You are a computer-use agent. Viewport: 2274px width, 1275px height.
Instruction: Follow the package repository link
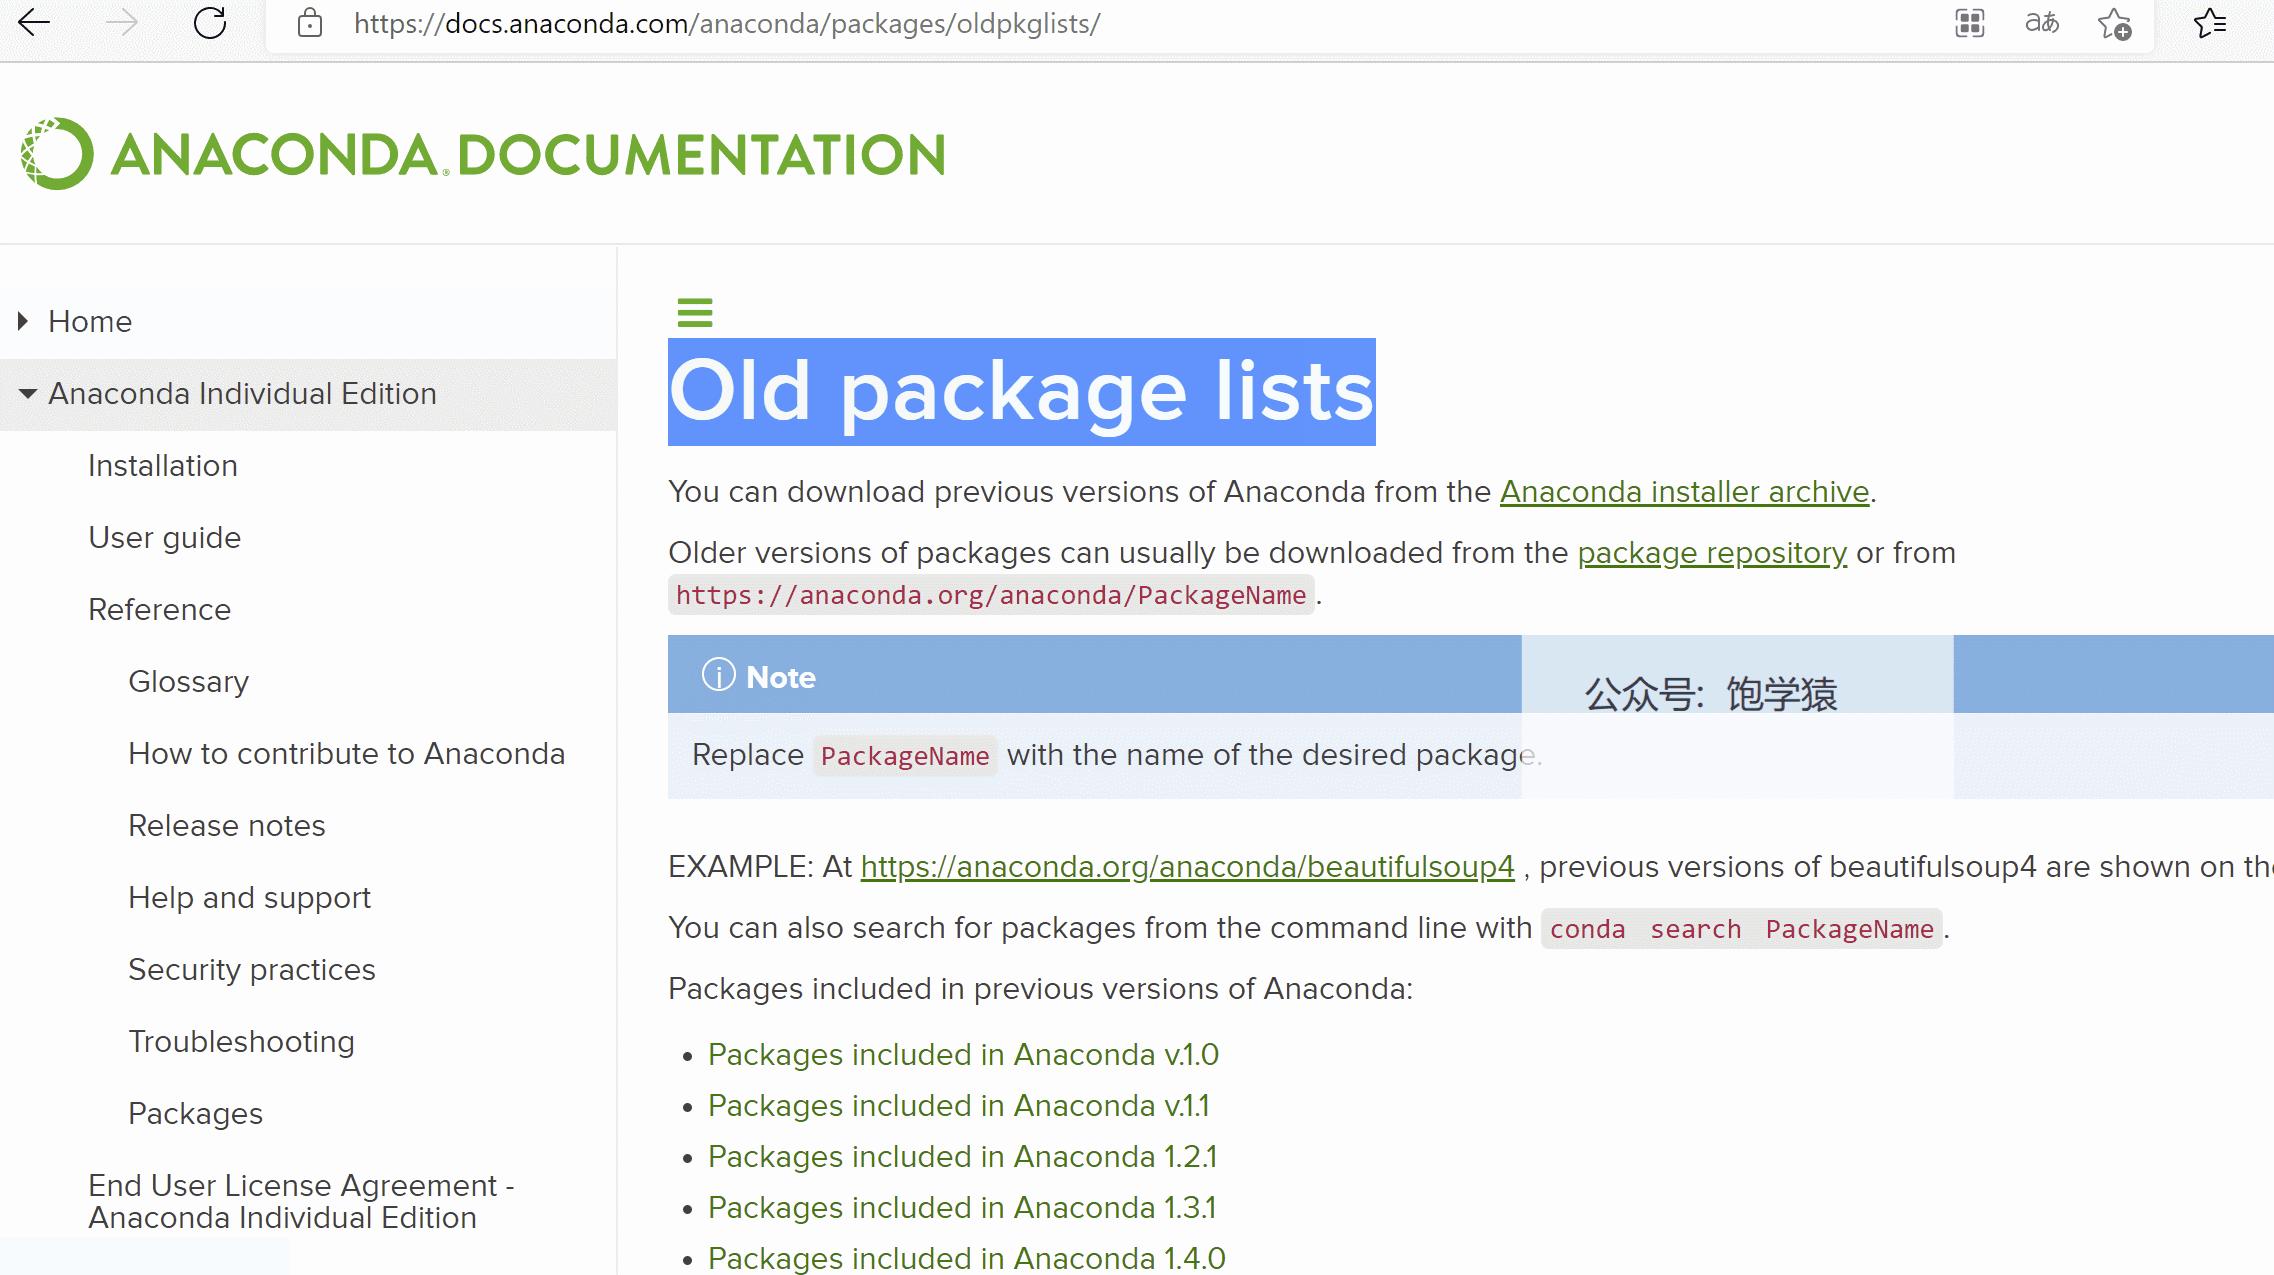[x=1711, y=553]
